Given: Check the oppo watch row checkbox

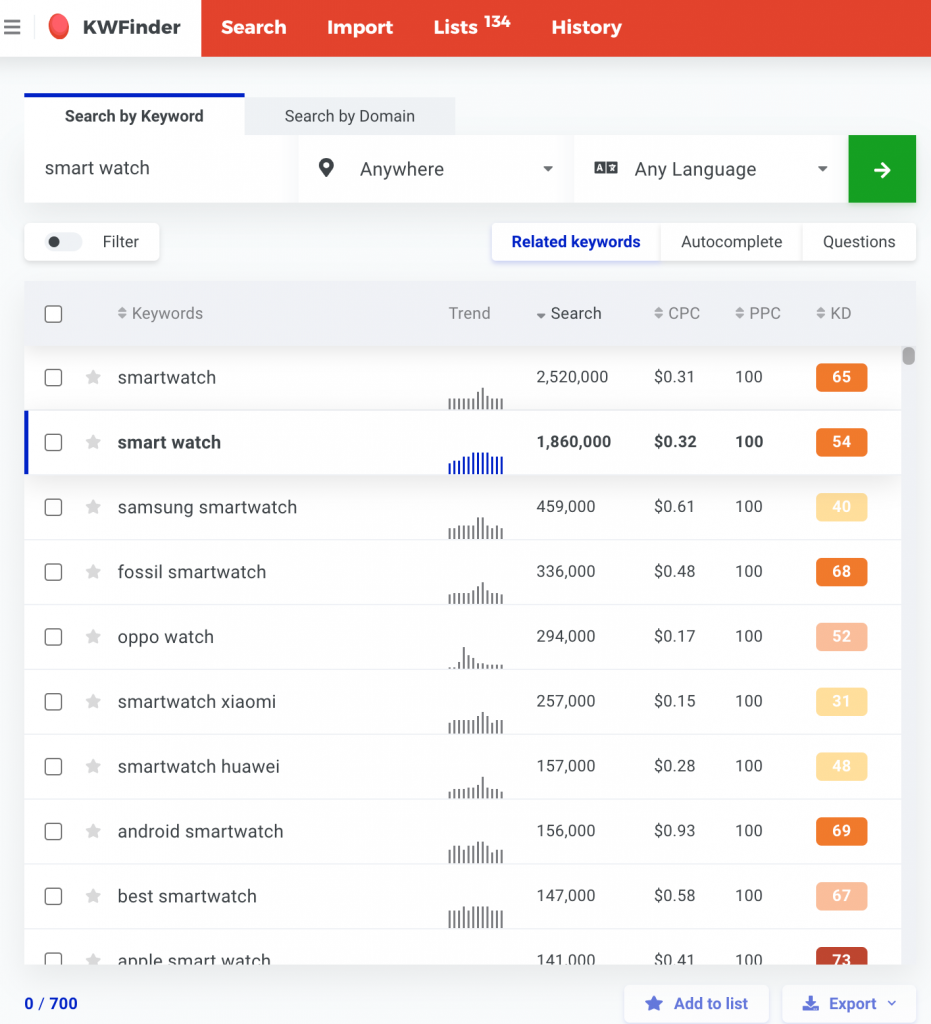Looking at the screenshot, I should pos(54,637).
